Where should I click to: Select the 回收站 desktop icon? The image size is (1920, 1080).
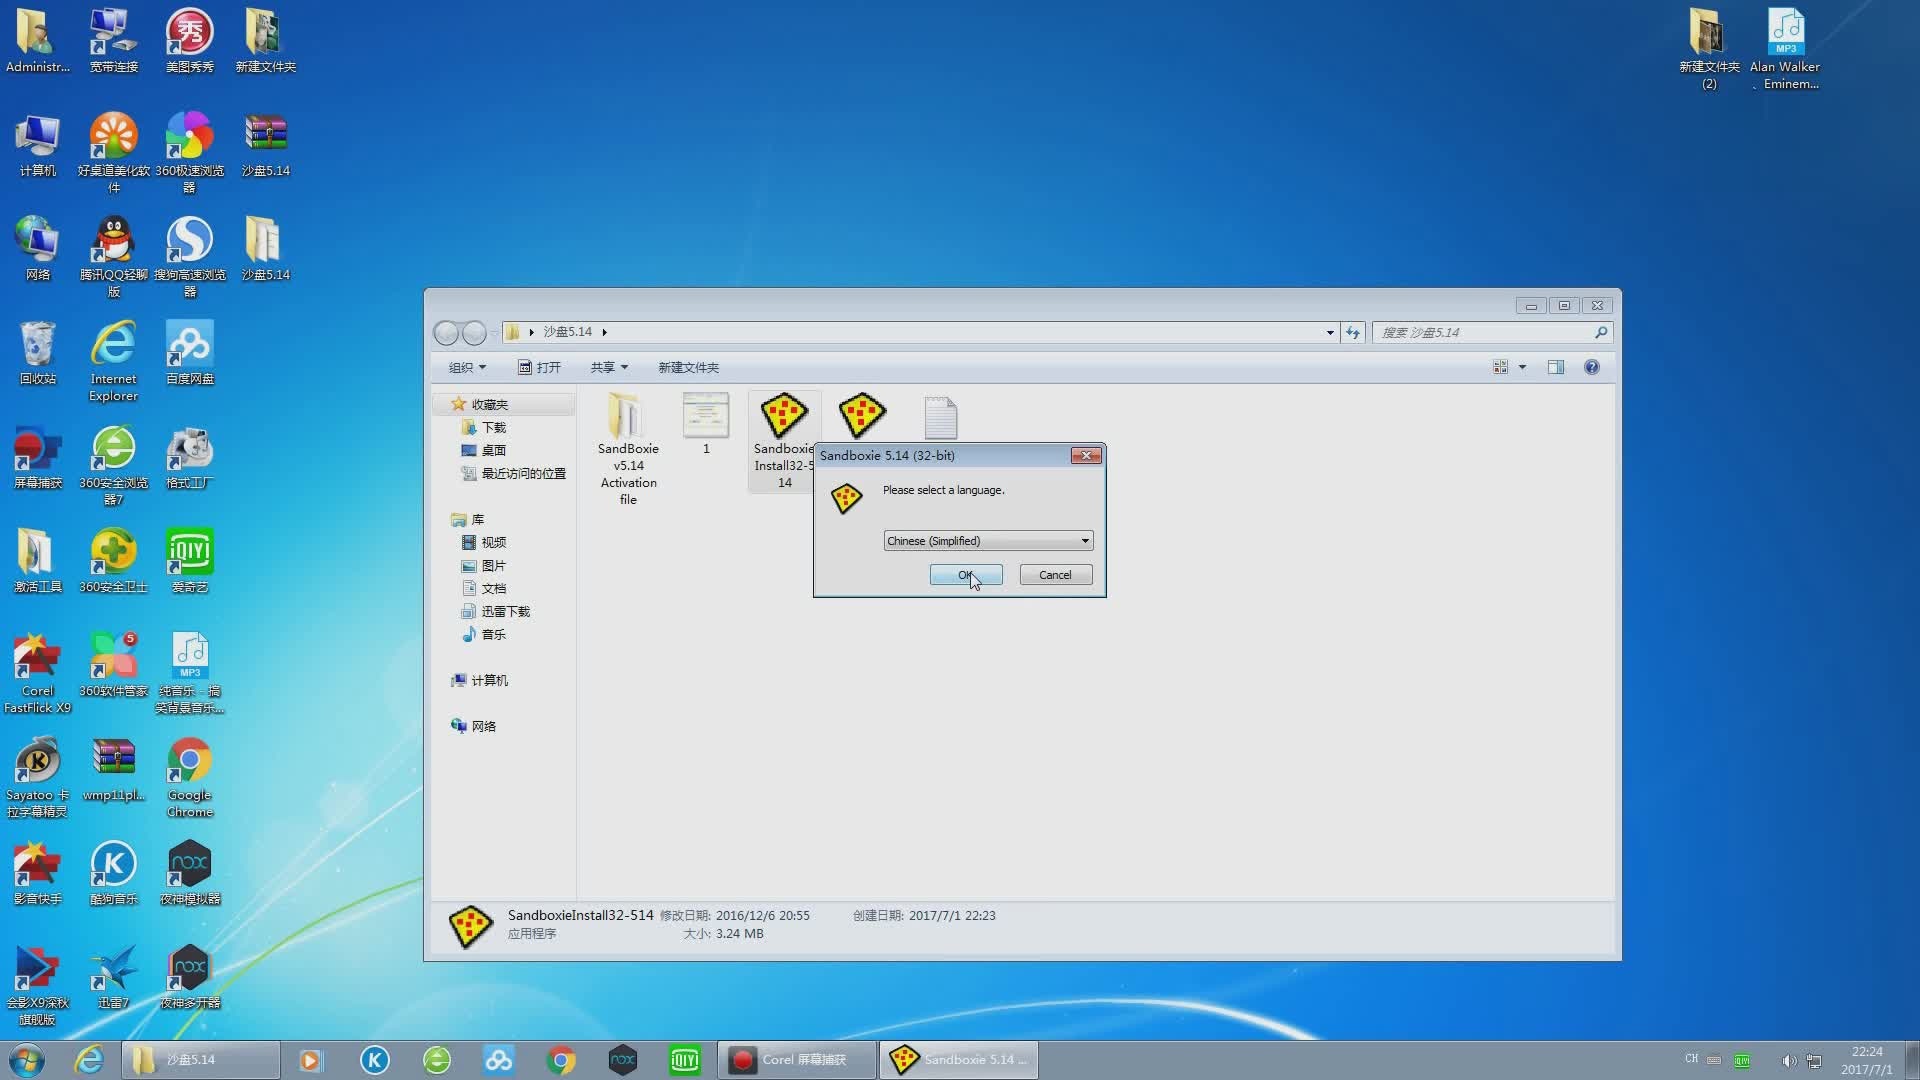38,354
